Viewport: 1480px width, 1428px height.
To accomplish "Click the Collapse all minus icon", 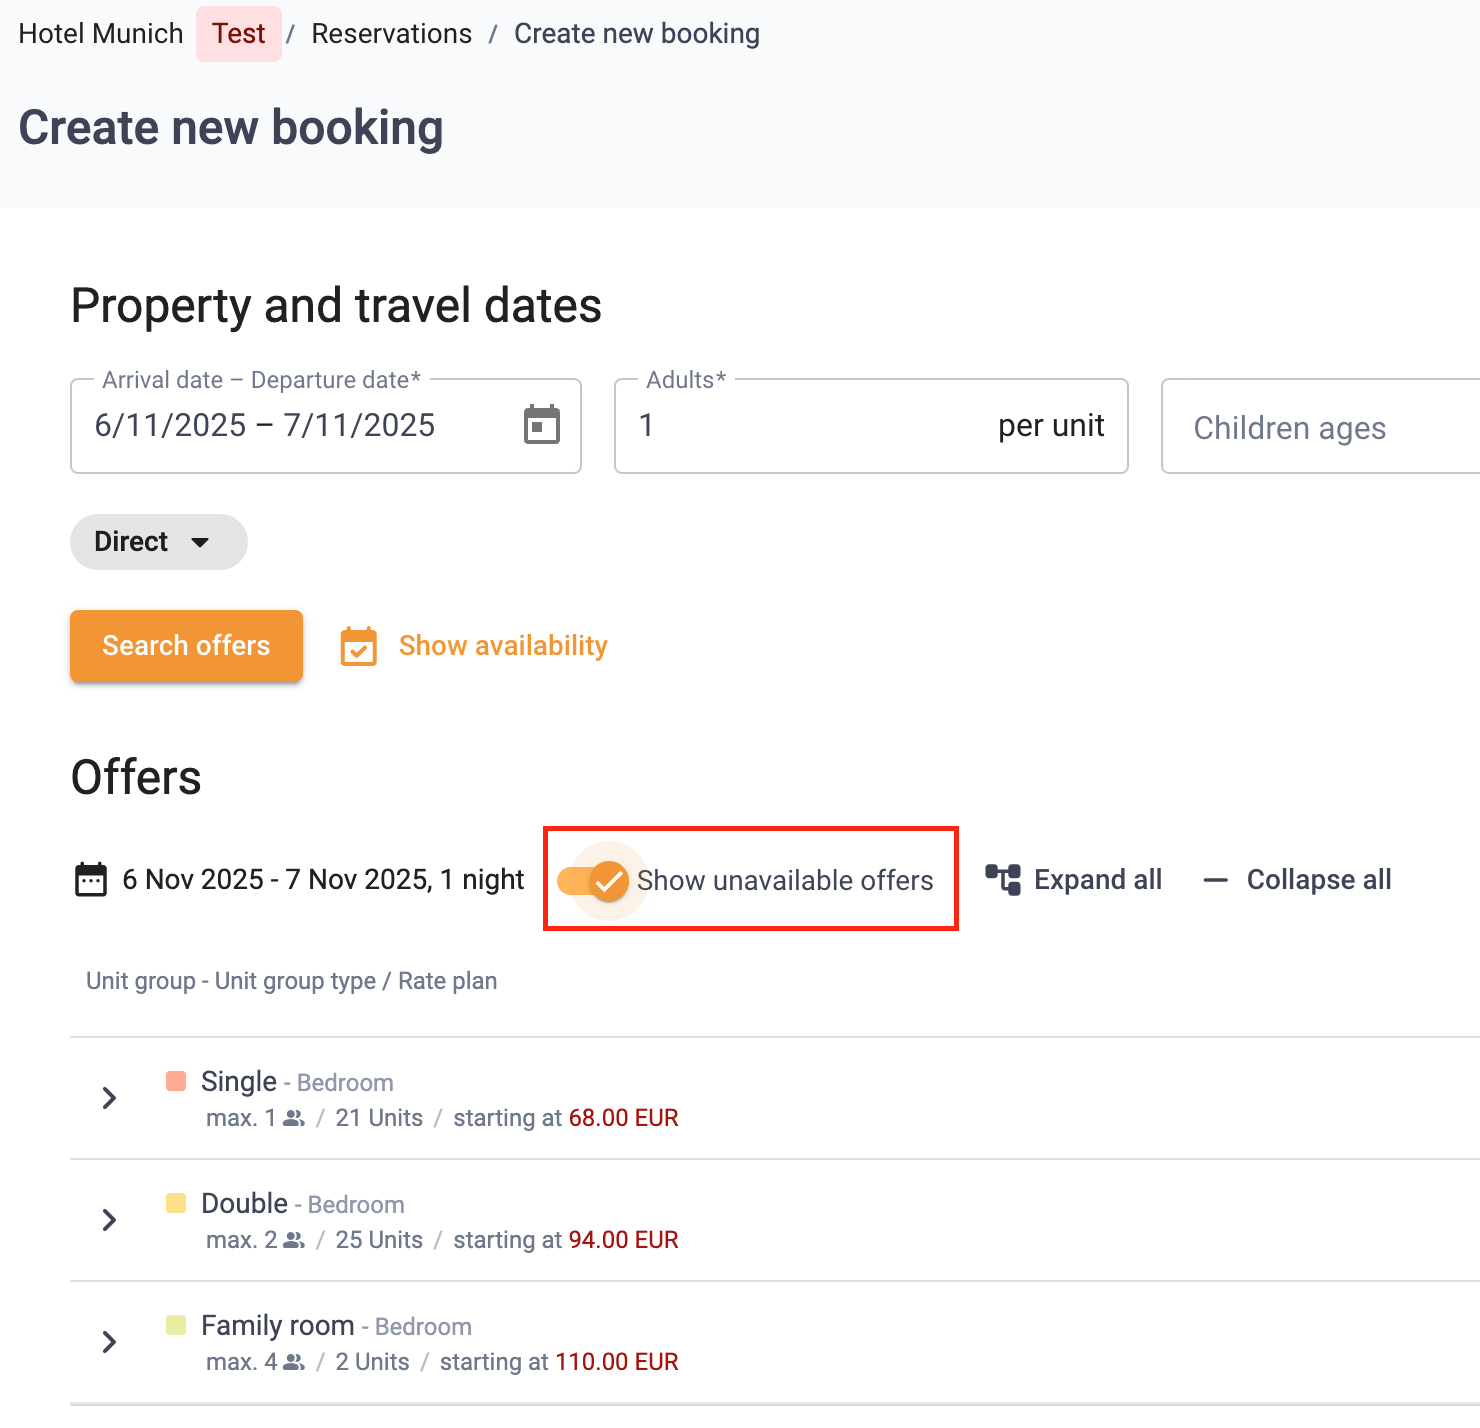I will [x=1215, y=880].
